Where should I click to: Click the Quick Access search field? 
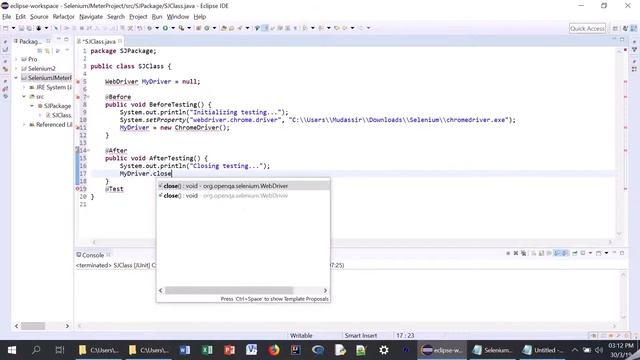click(x=587, y=28)
